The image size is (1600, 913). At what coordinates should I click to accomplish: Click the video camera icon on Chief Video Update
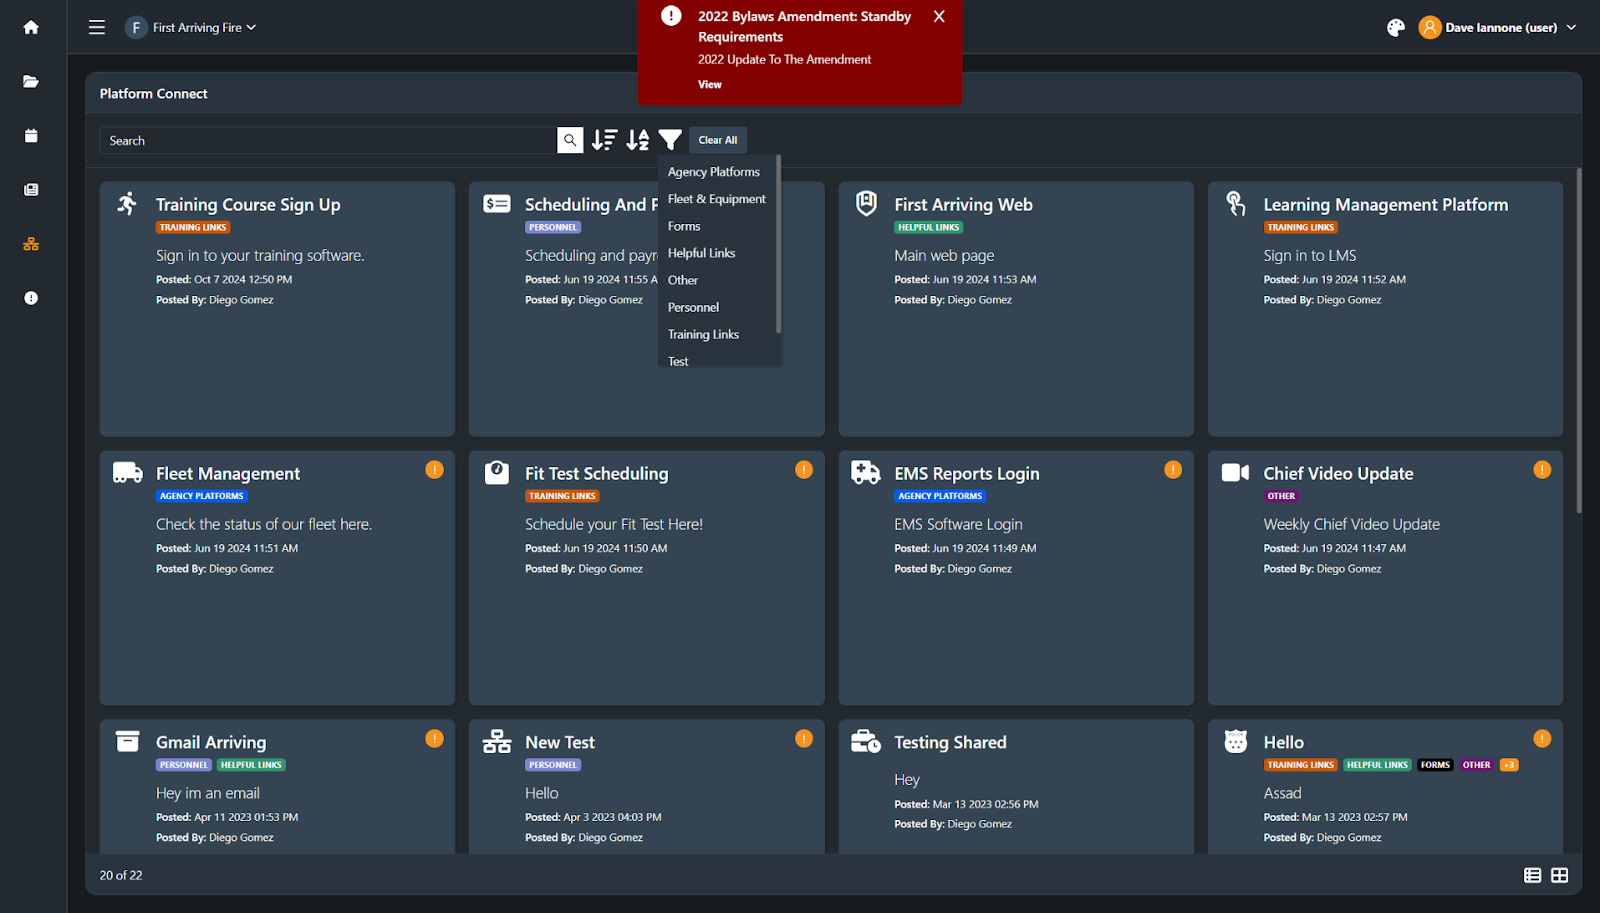(x=1236, y=473)
